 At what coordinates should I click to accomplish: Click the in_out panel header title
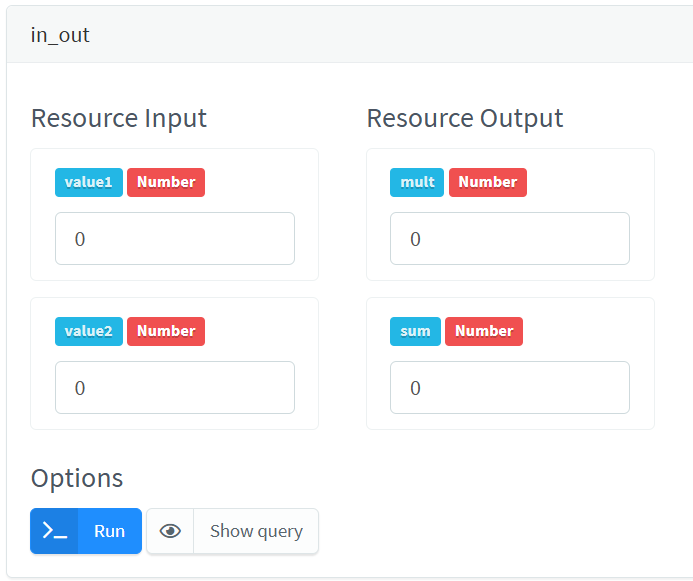coord(60,35)
